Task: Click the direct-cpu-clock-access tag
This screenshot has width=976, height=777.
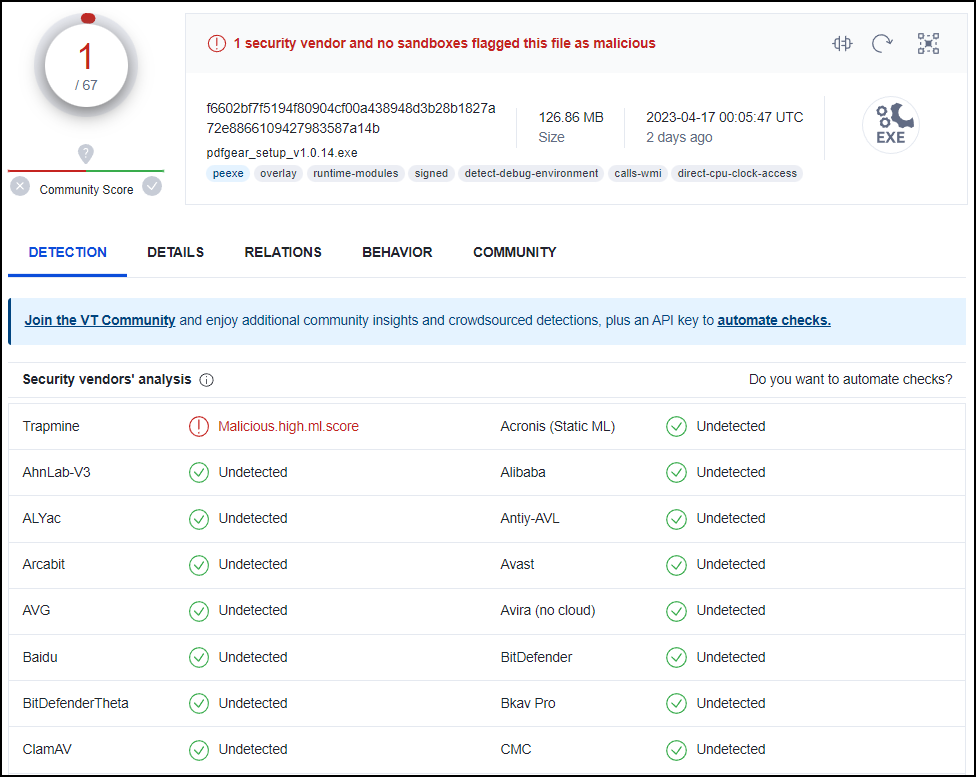Action: 737,173
